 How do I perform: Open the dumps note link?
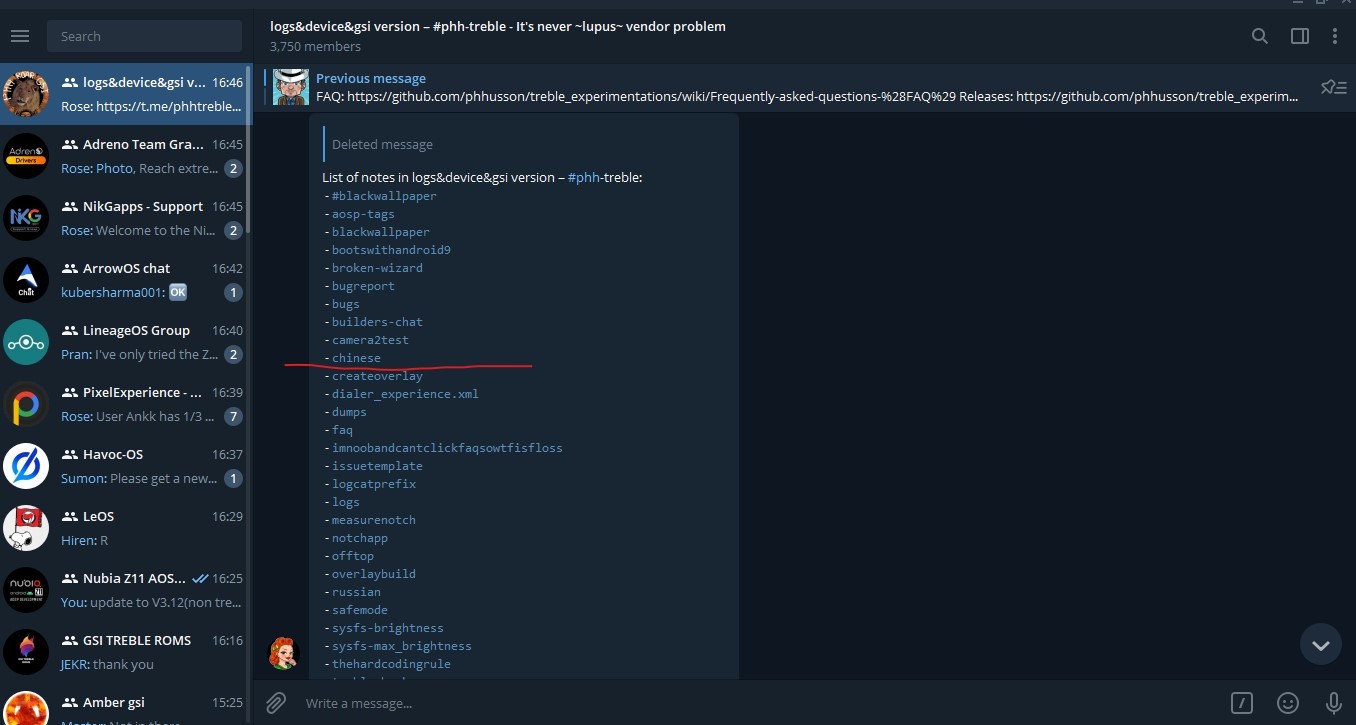(349, 412)
